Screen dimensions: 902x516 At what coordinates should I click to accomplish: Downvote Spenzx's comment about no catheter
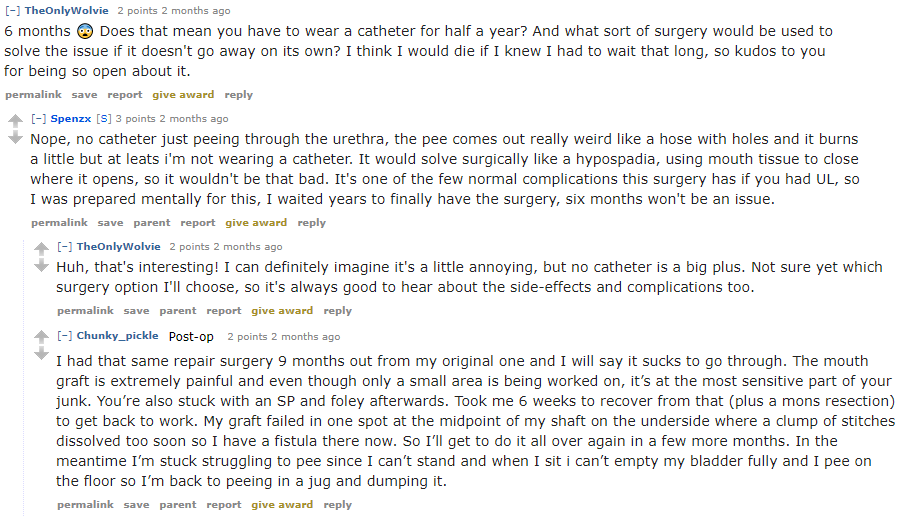pyautogui.click(x=15, y=137)
